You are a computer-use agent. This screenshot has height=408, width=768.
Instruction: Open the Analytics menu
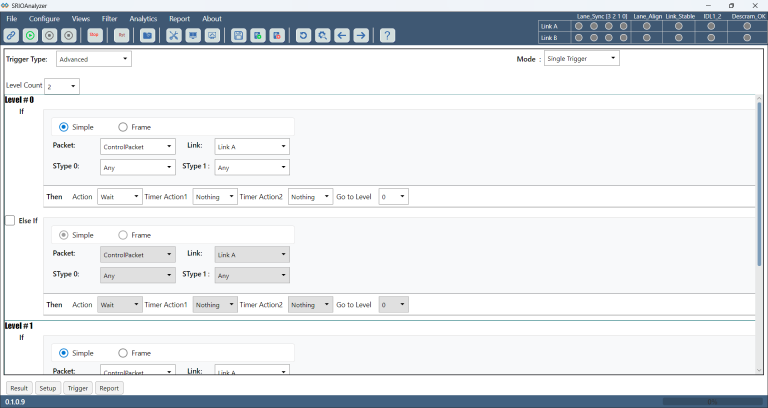click(143, 19)
